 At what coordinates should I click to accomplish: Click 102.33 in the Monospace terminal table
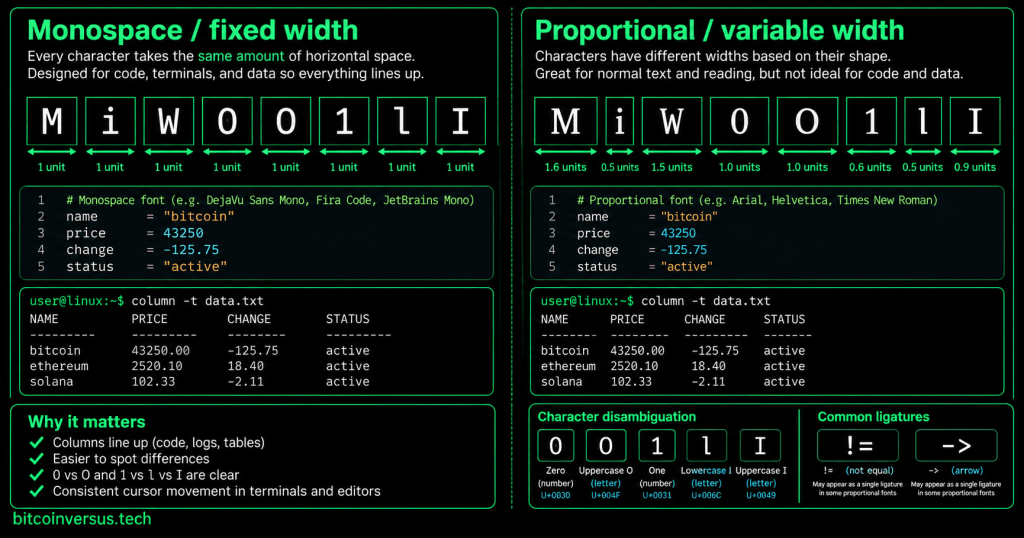(153, 382)
